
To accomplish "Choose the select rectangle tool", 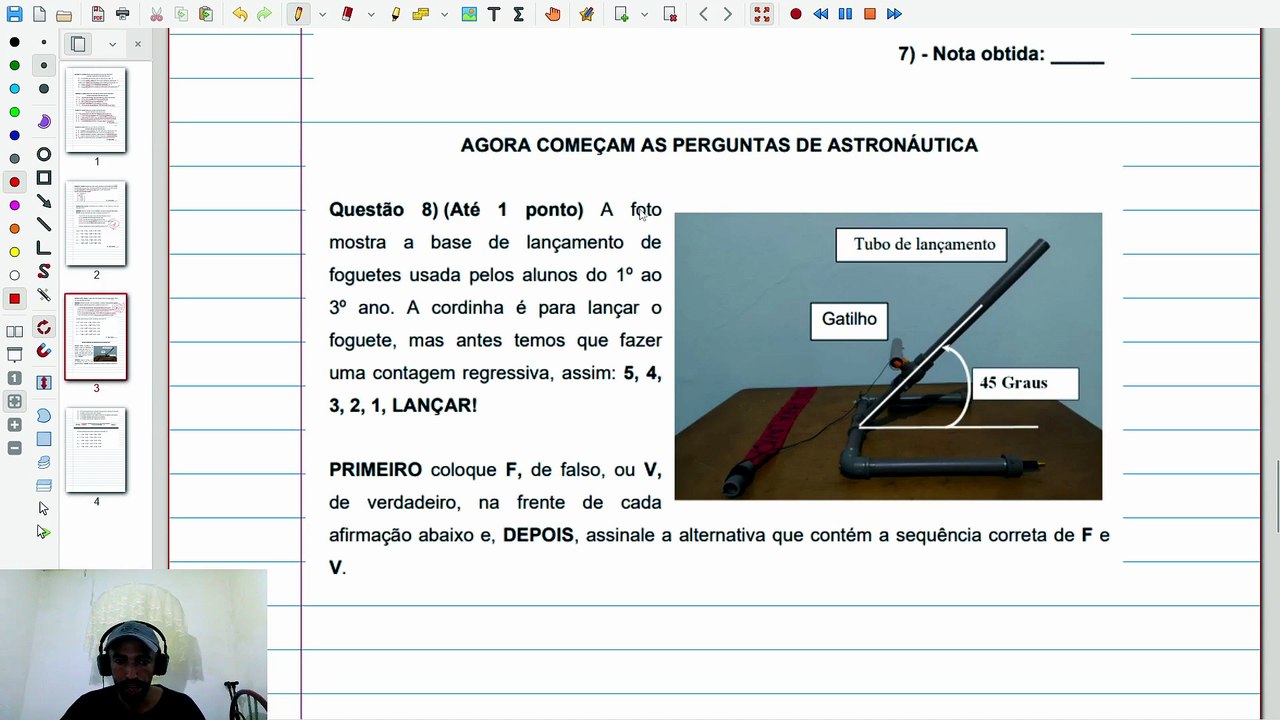I will point(44,439).
